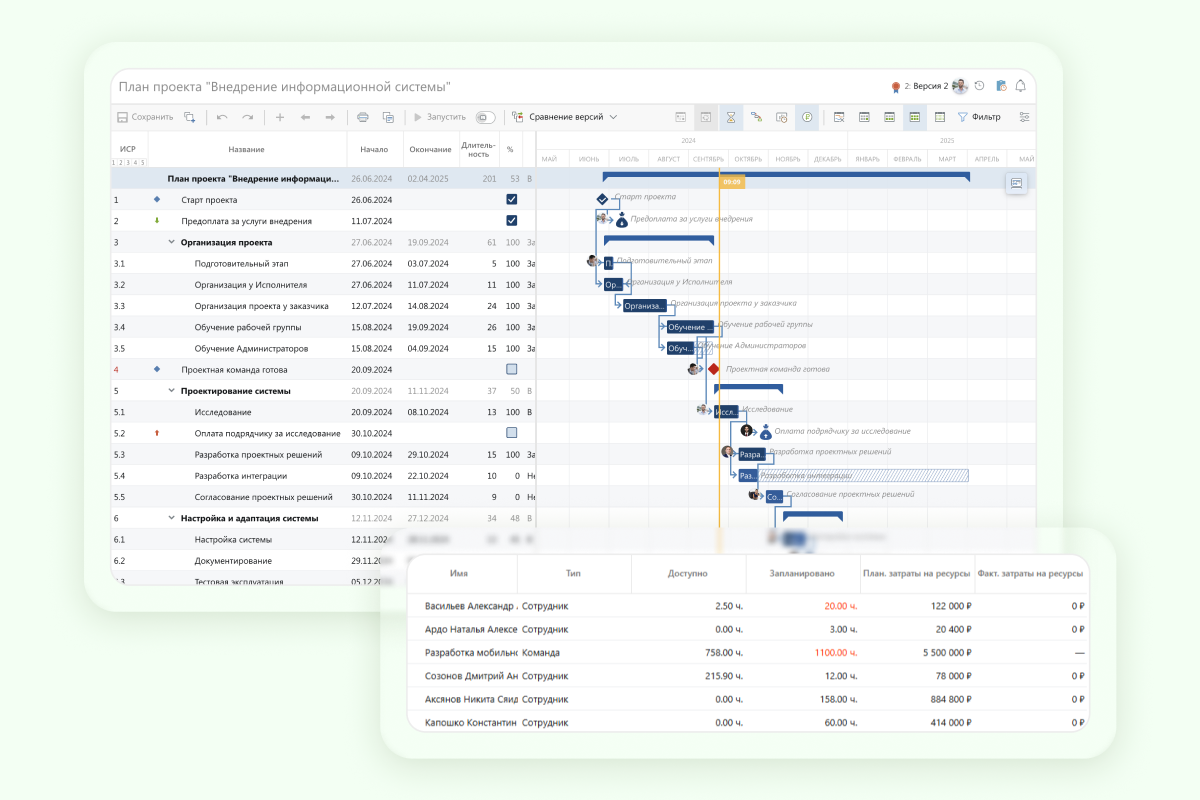Click the print icon in toolbar

(363, 117)
